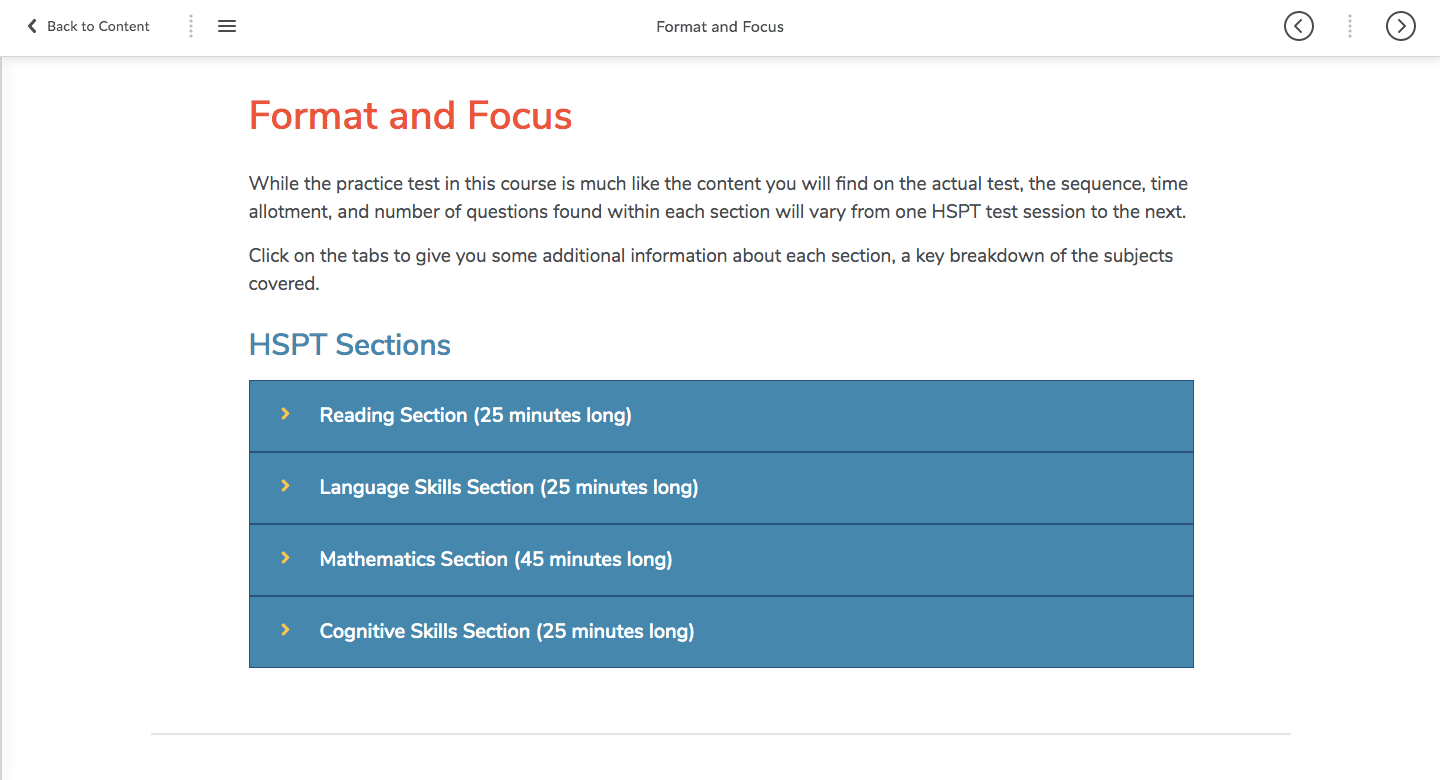This screenshot has height=780, width=1440.
Task: Click the HSPT Sections subheading
Action: (350, 345)
